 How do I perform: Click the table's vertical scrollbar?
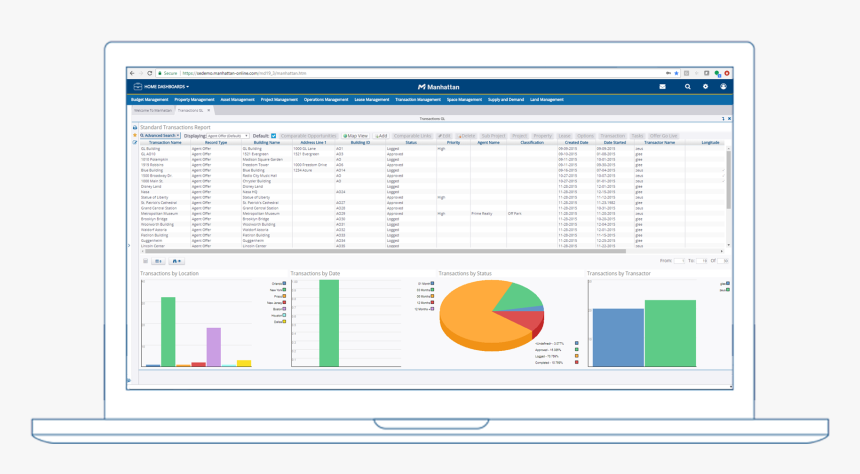pyautogui.click(x=728, y=180)
